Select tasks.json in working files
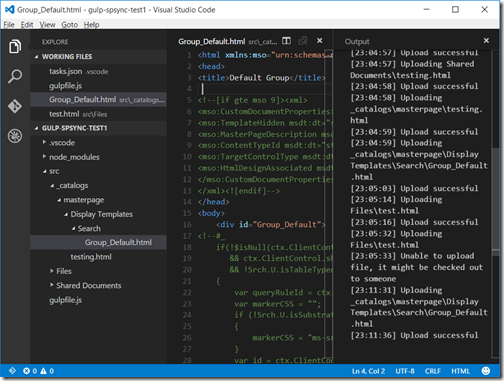The image size is (504, 381). [98, 71]
